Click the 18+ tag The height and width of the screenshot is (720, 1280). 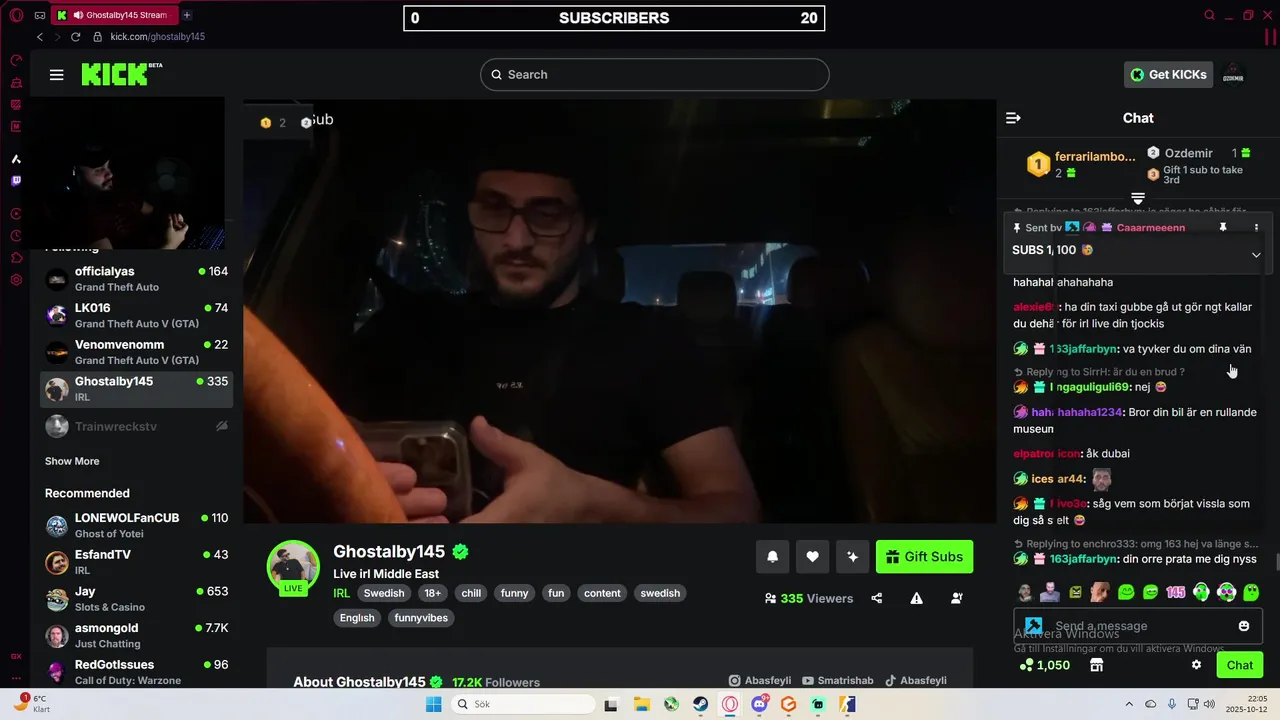coord(432,593)
